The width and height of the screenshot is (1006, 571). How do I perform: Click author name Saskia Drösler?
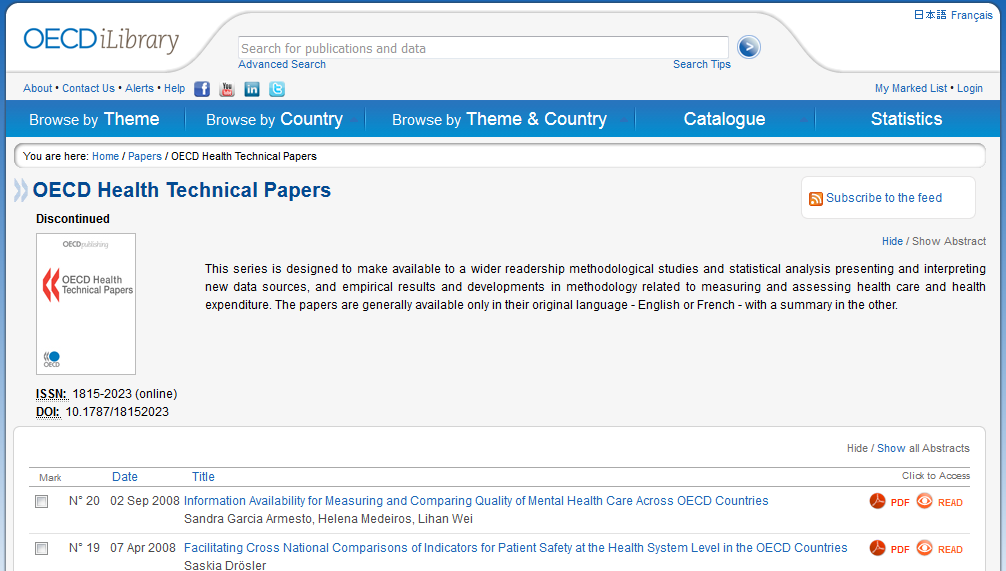pyautogui.click(x=225, y=565)
